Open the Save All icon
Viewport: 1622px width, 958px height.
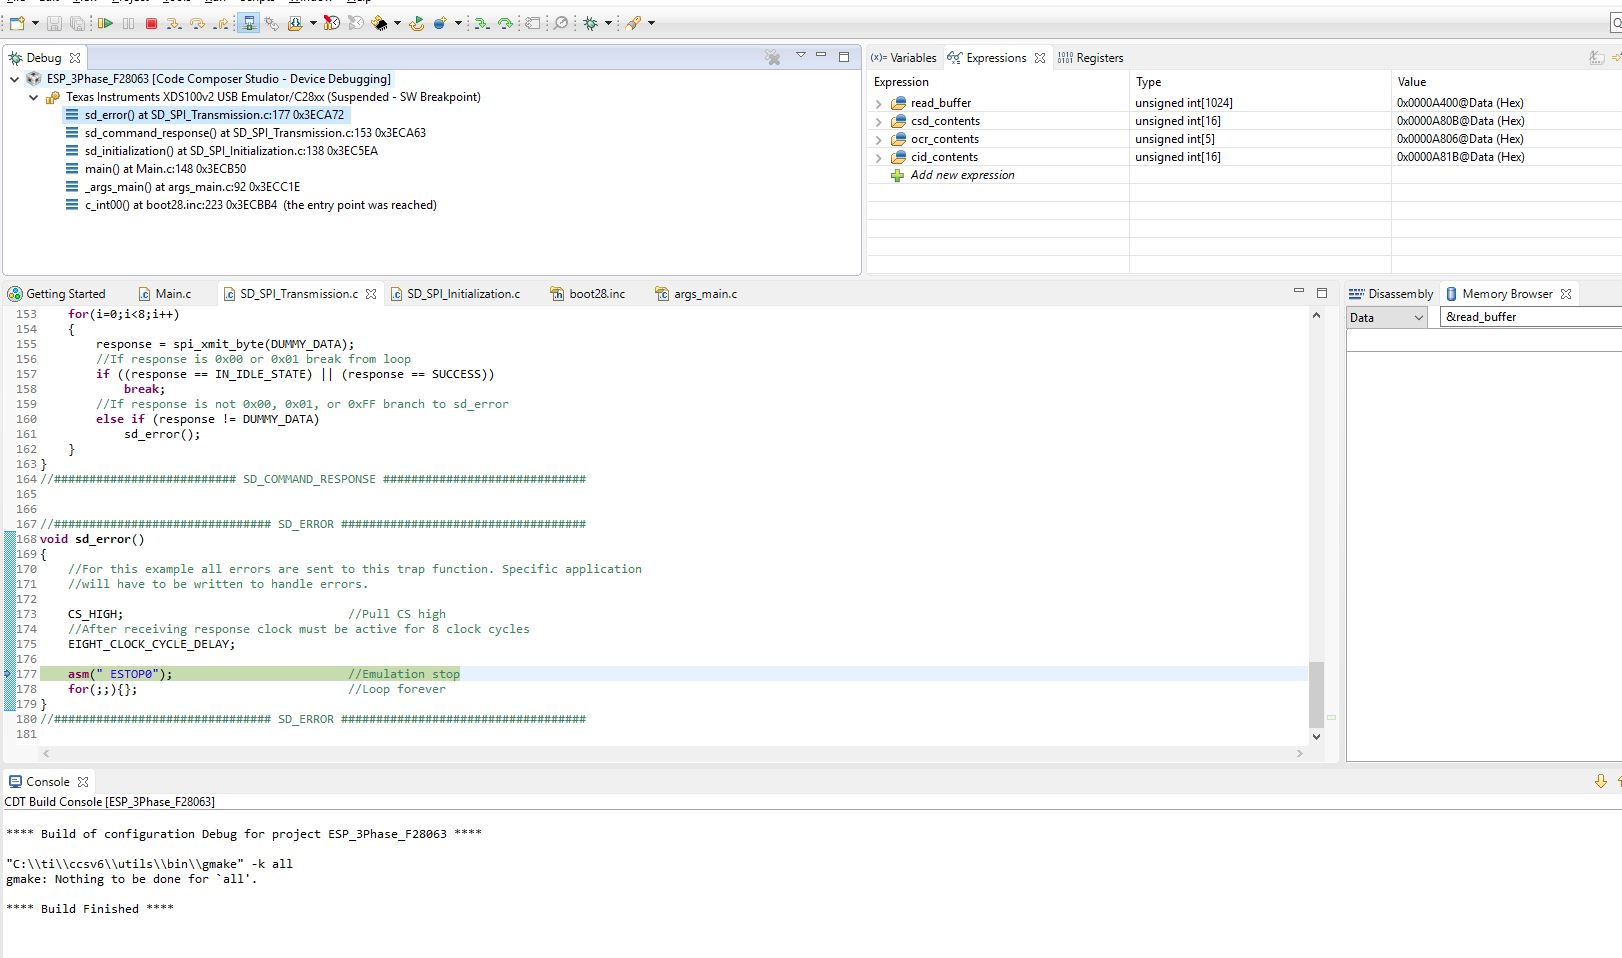tap(78, 22)
